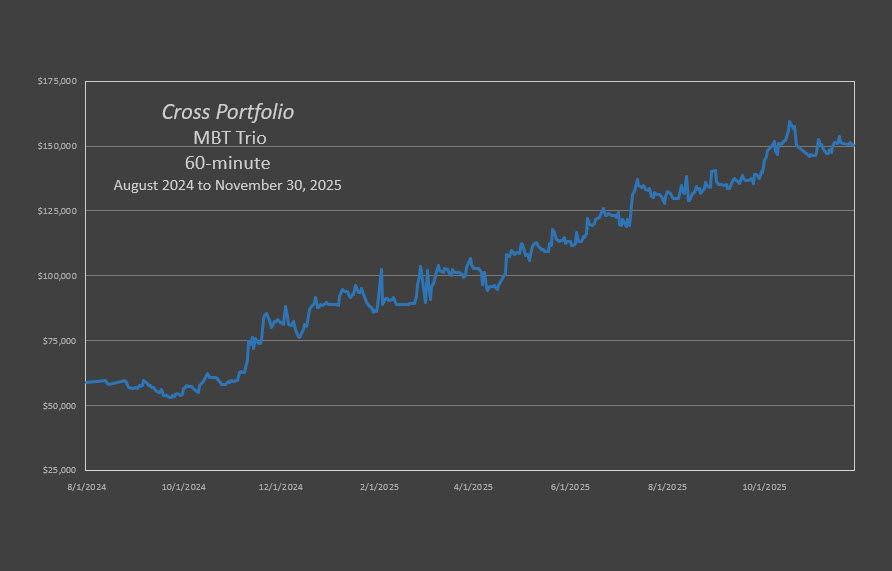Select the 2/1/2025 x-axis date label

tap(380, 487)
